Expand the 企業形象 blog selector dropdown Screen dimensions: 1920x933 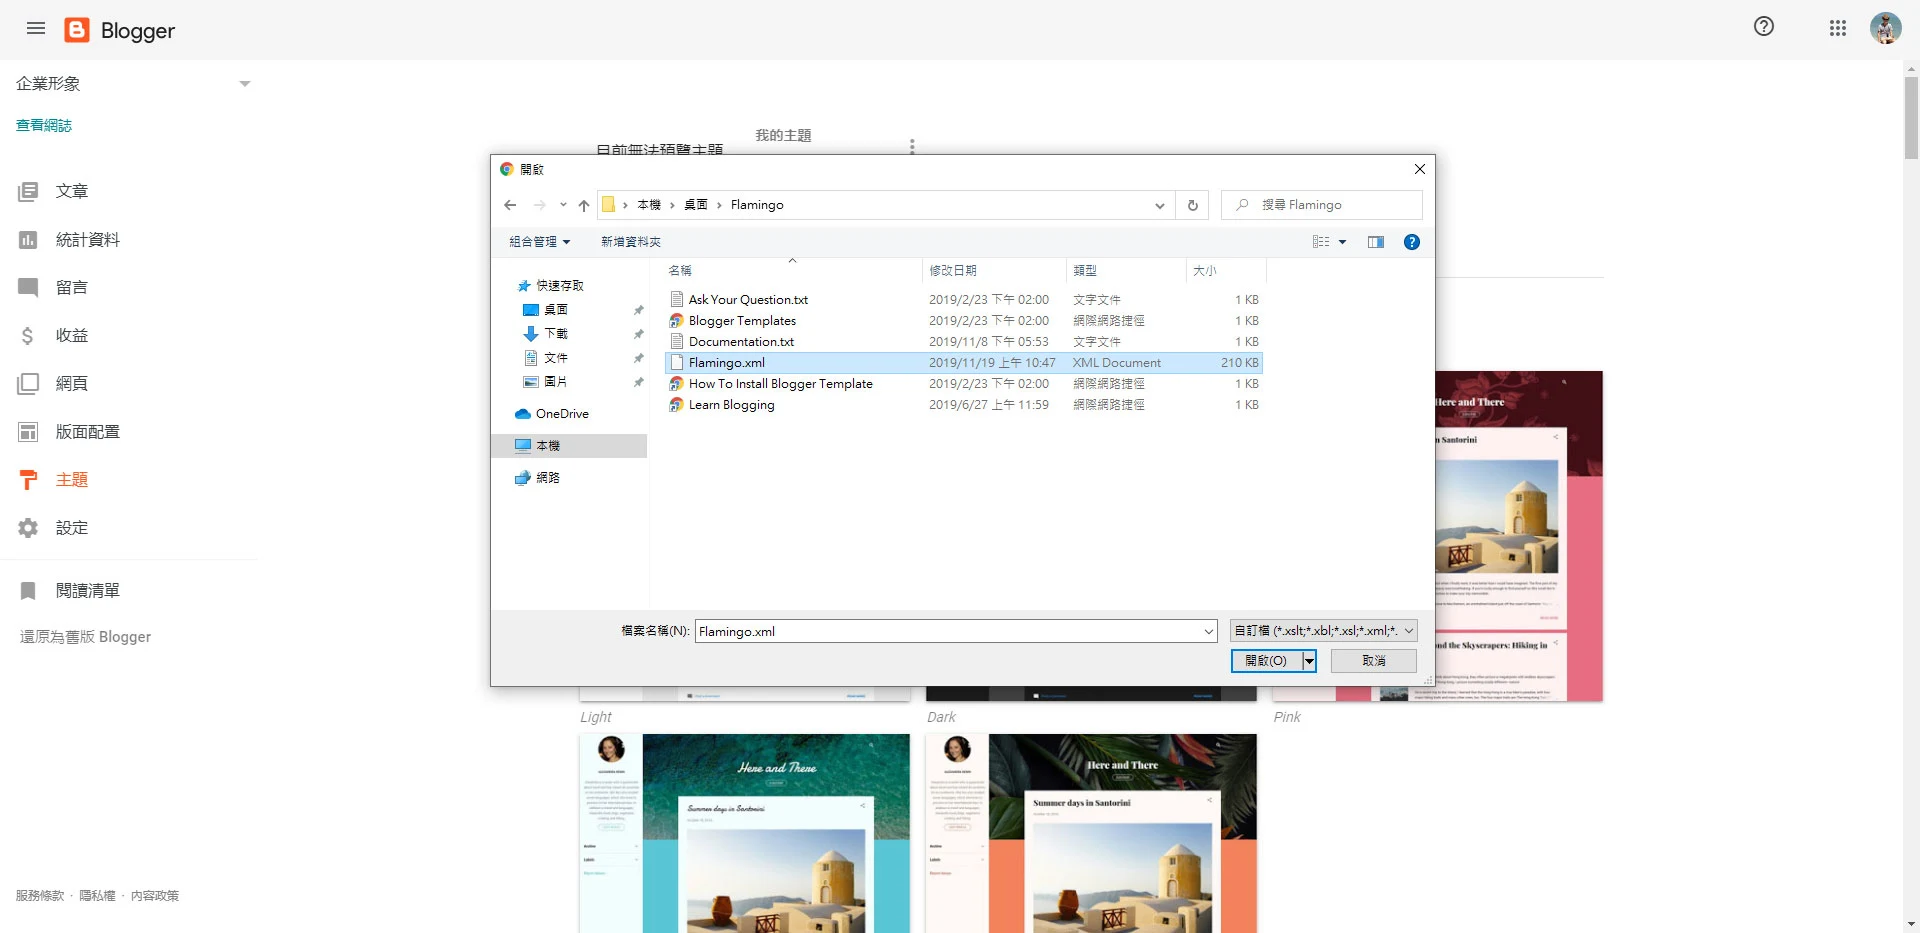pyautogui.click(x=245, y=84)
